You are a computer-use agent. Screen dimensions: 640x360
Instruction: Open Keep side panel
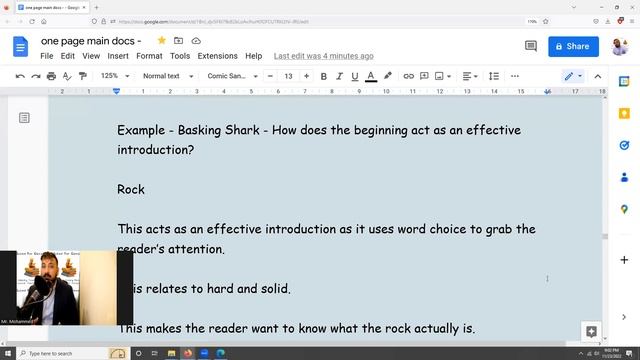coord(624,113)
